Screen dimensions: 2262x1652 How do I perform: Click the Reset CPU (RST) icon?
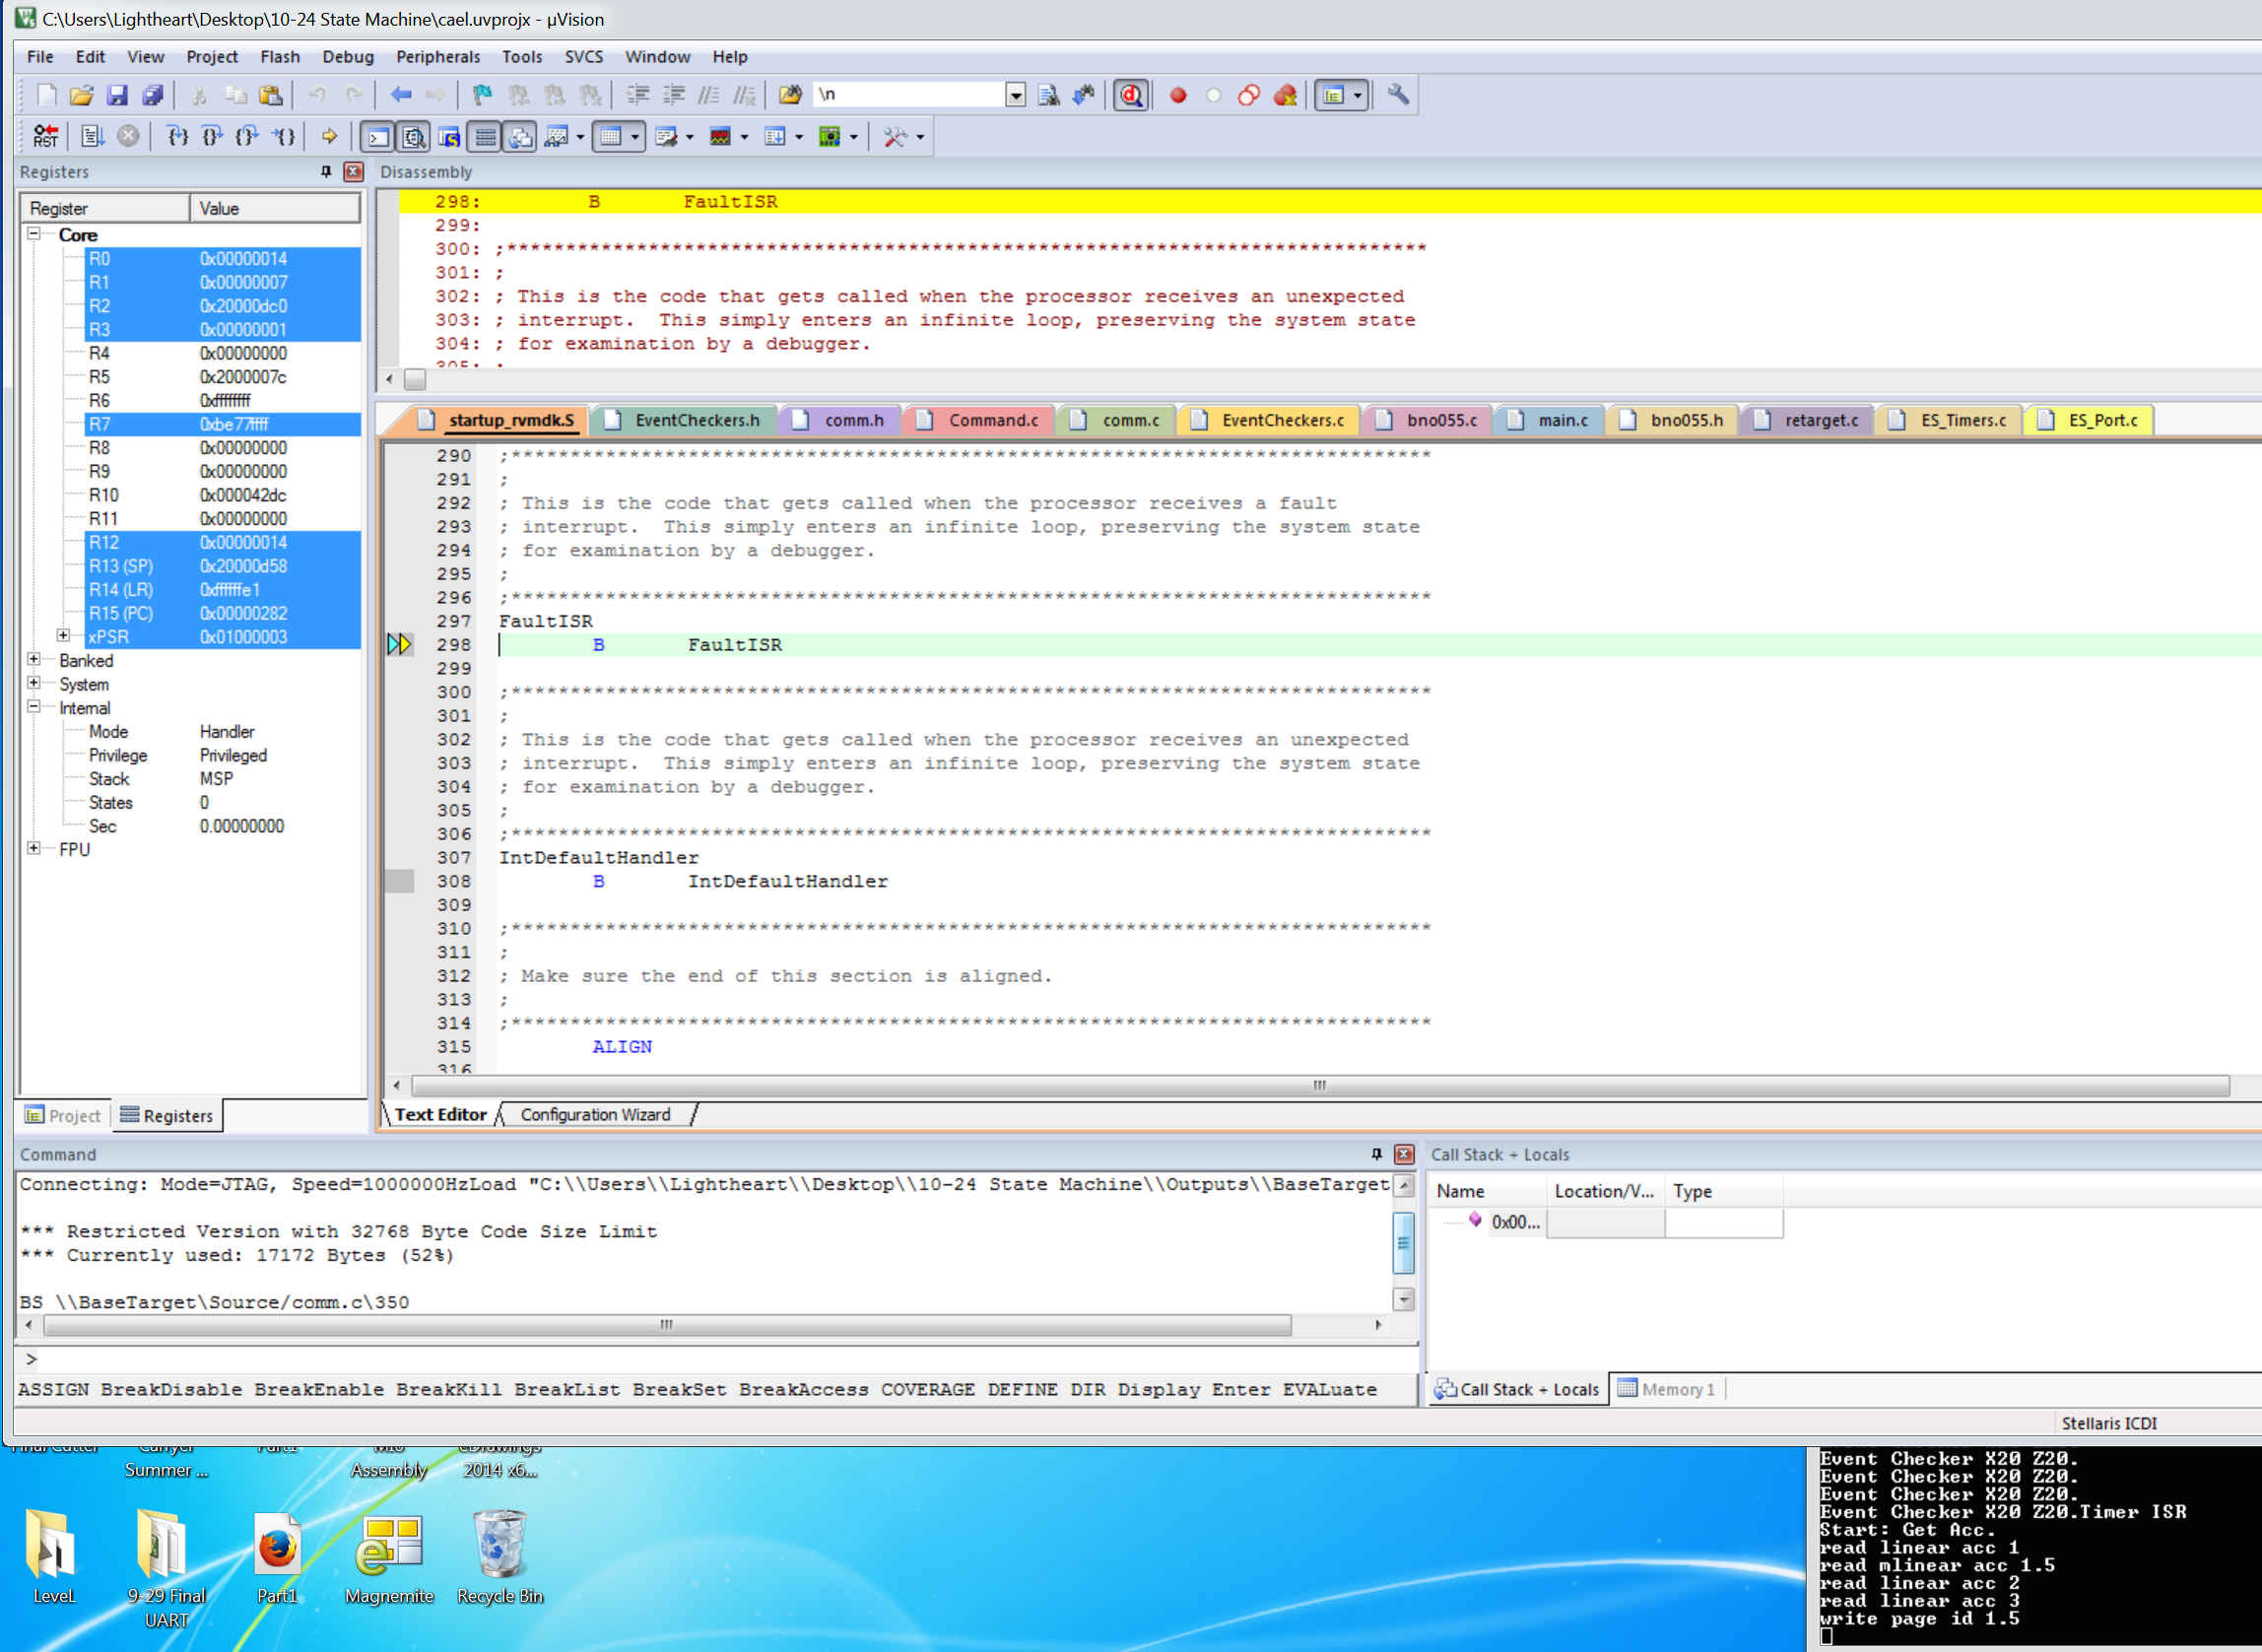(45, 136)
